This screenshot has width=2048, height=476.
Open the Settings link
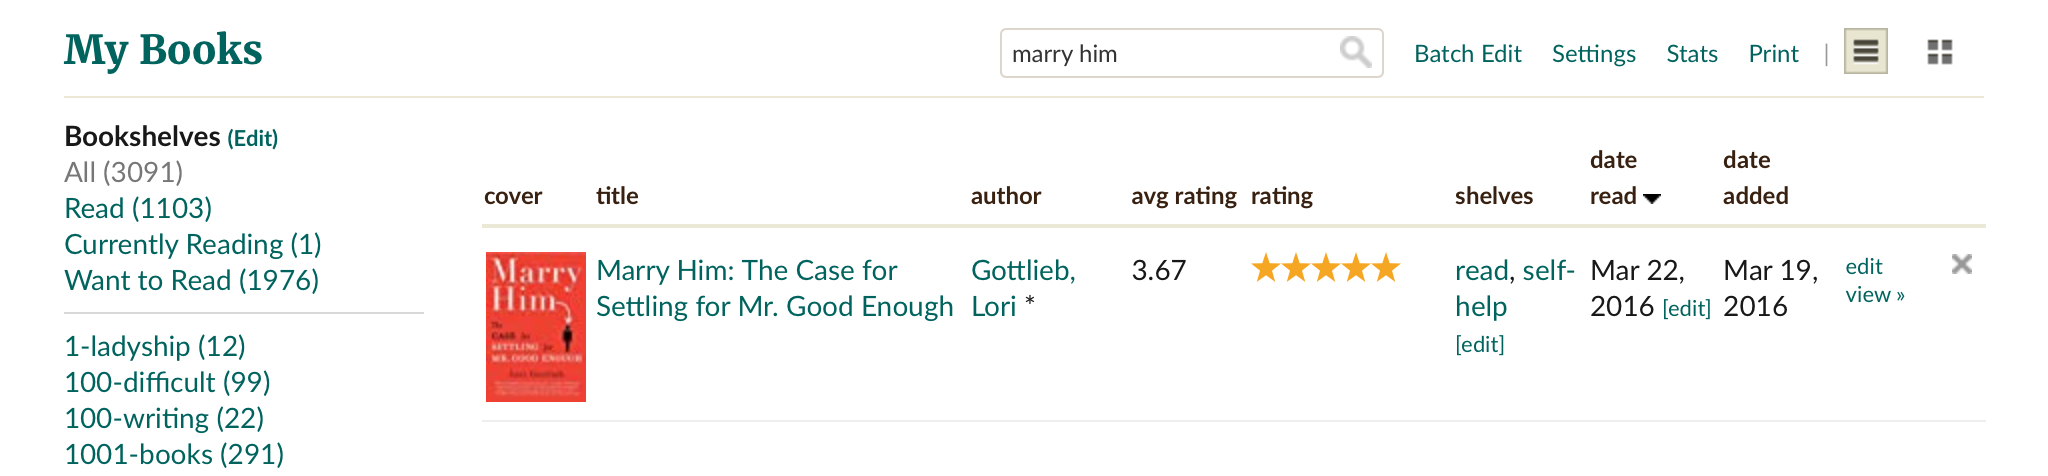[x=1593, y=54]
